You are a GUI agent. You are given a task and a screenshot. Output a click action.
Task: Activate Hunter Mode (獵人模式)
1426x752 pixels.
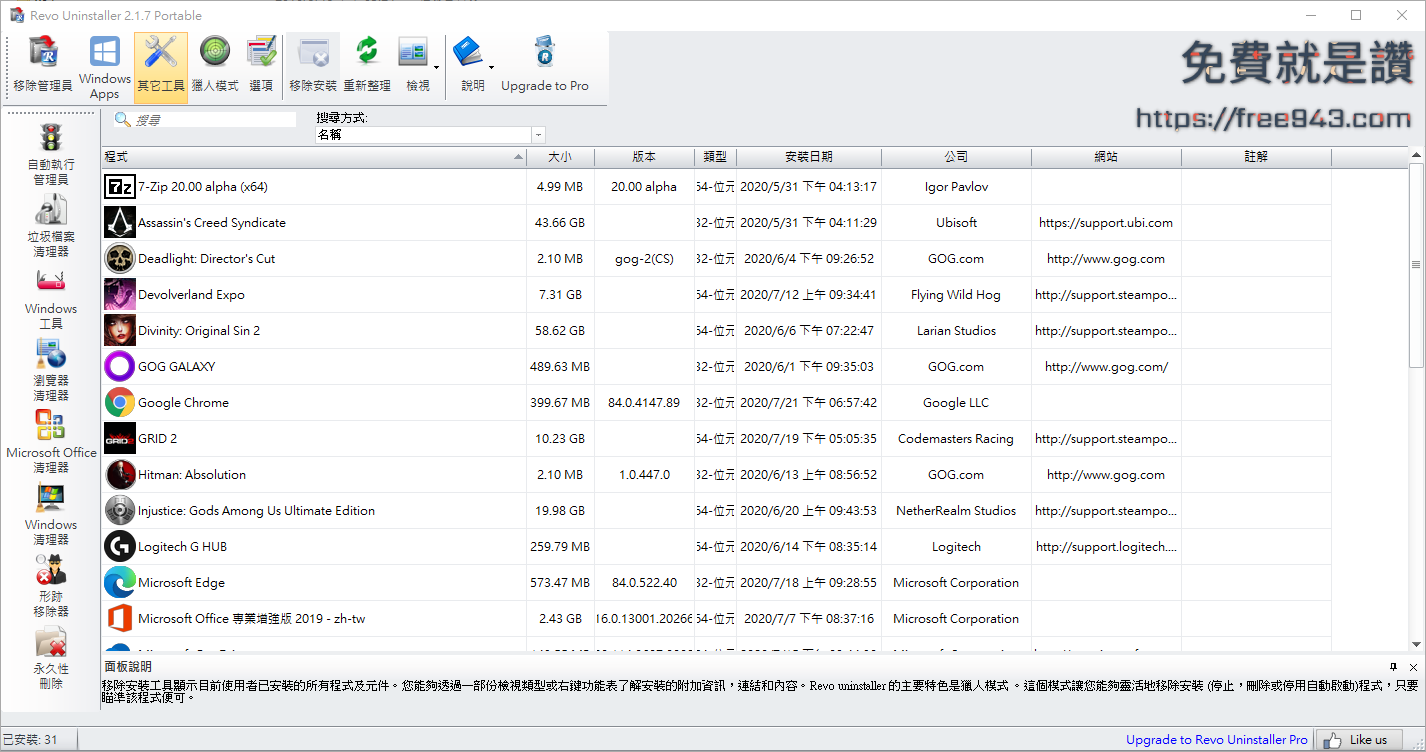coord(214,62)
